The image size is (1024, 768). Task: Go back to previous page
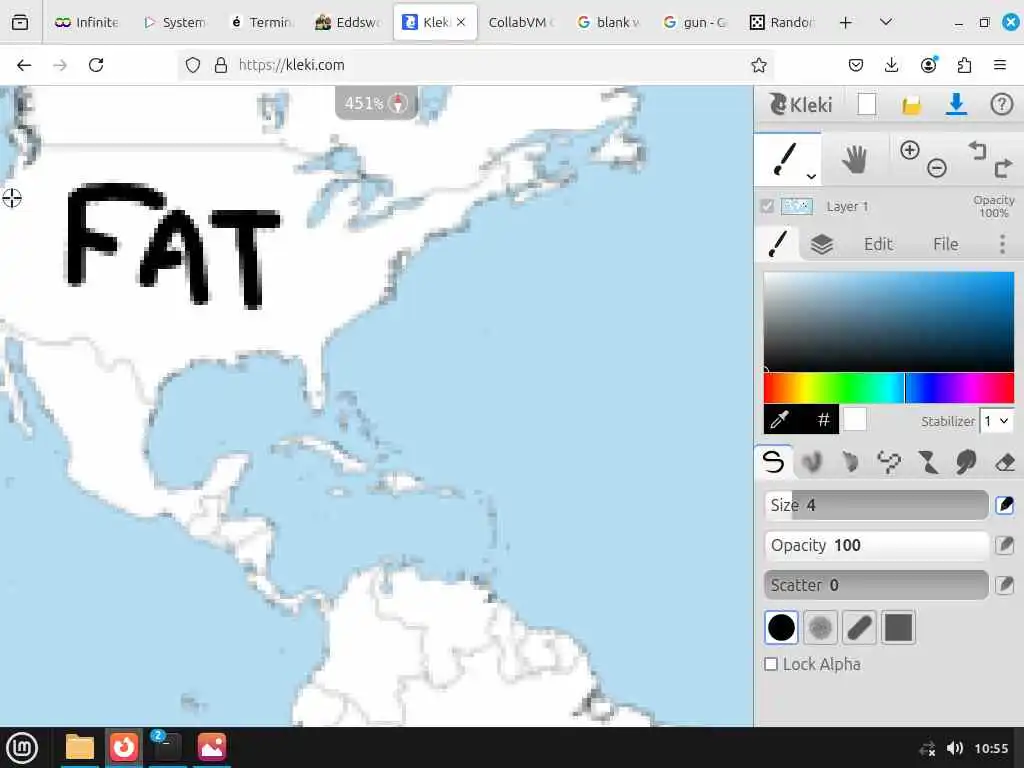click(x=24, y=65)
